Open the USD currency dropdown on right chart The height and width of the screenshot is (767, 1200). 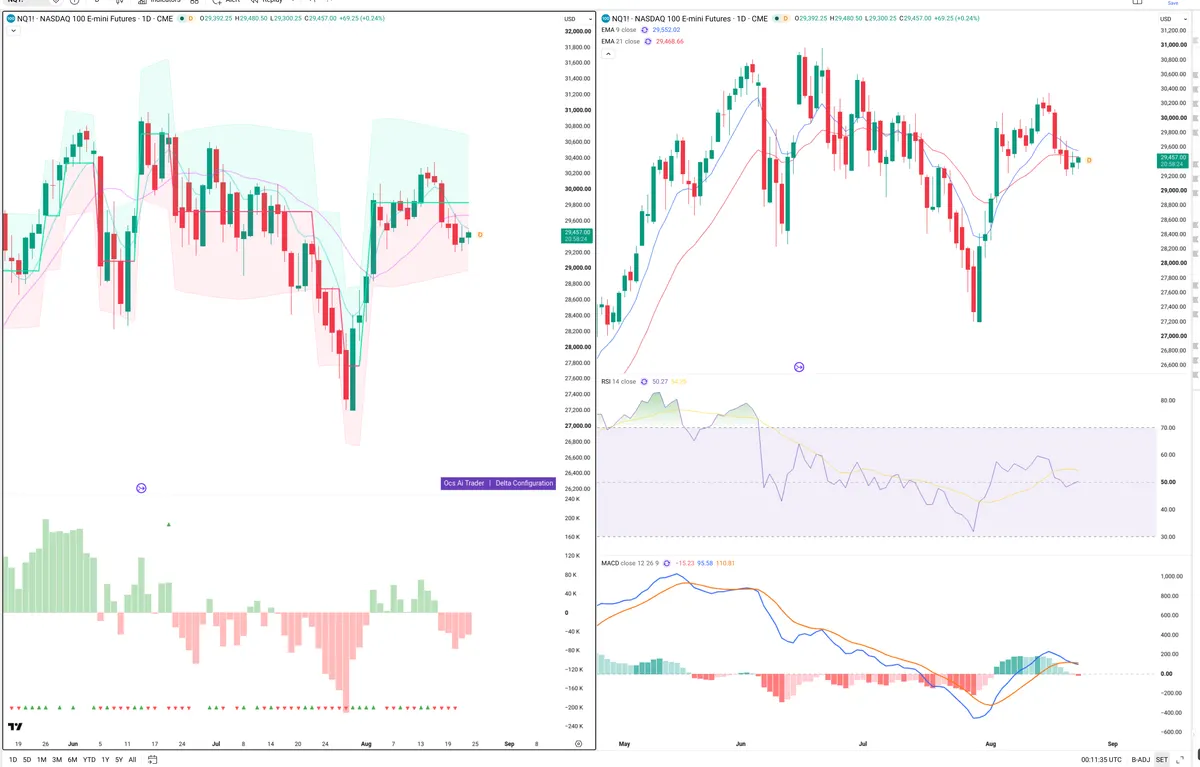click(1171, 19)
